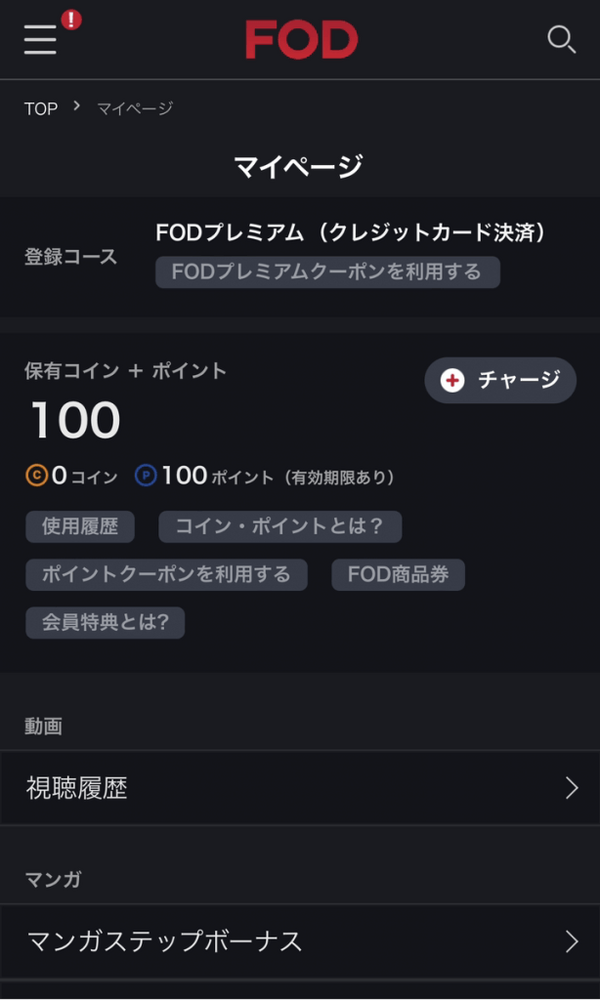Click the FOD商品券 button
This screenshot has height=1000, width=600.
398,574
